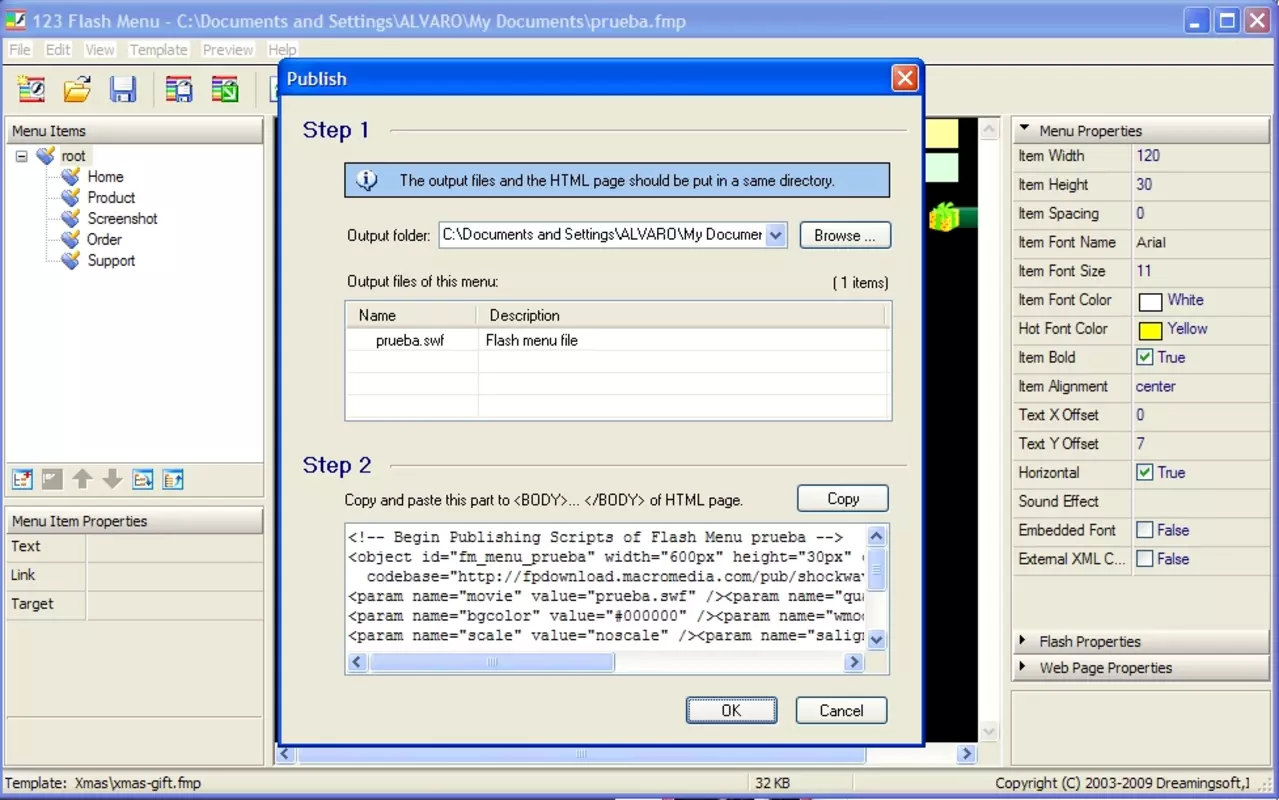Click the code box scroll-down arrow

click(x=877, y=639)
